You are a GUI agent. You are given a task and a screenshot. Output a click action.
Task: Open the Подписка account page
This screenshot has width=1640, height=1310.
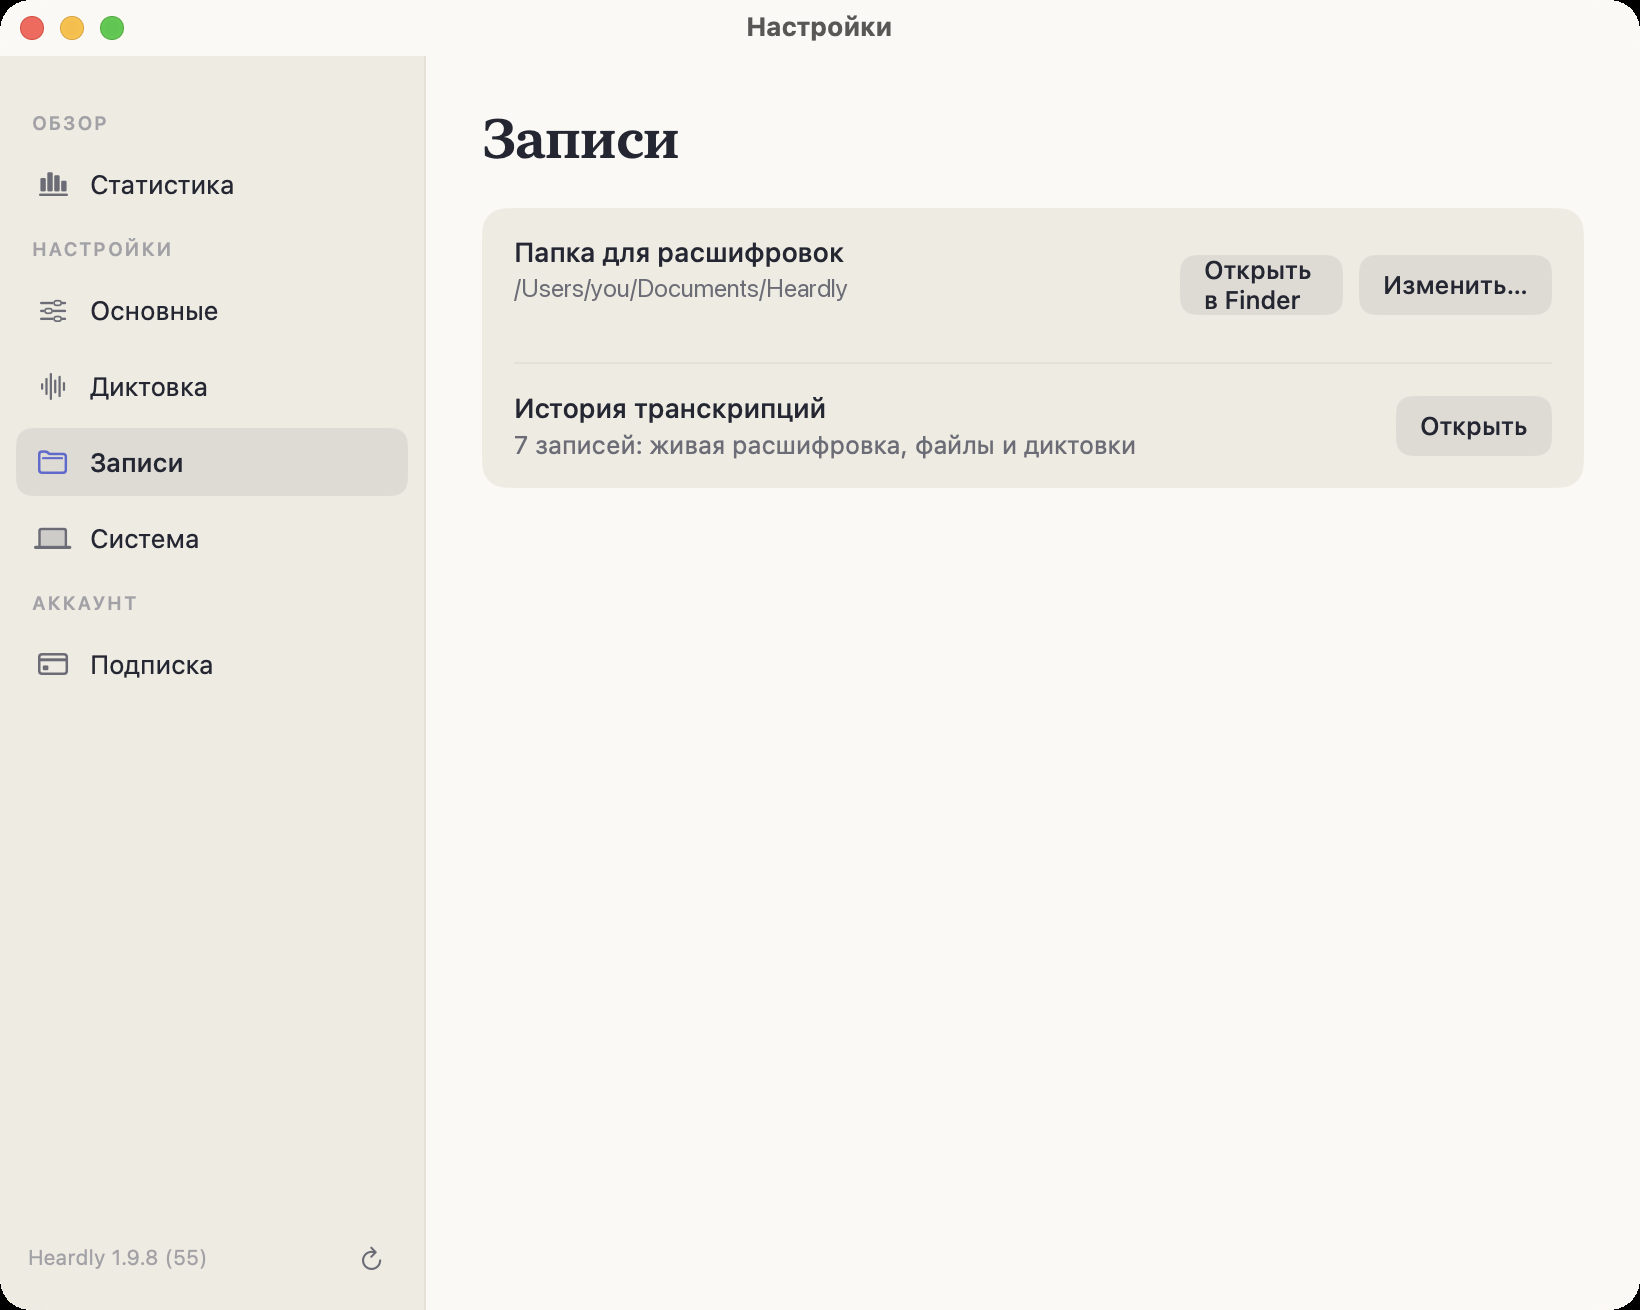pos(212,665)
